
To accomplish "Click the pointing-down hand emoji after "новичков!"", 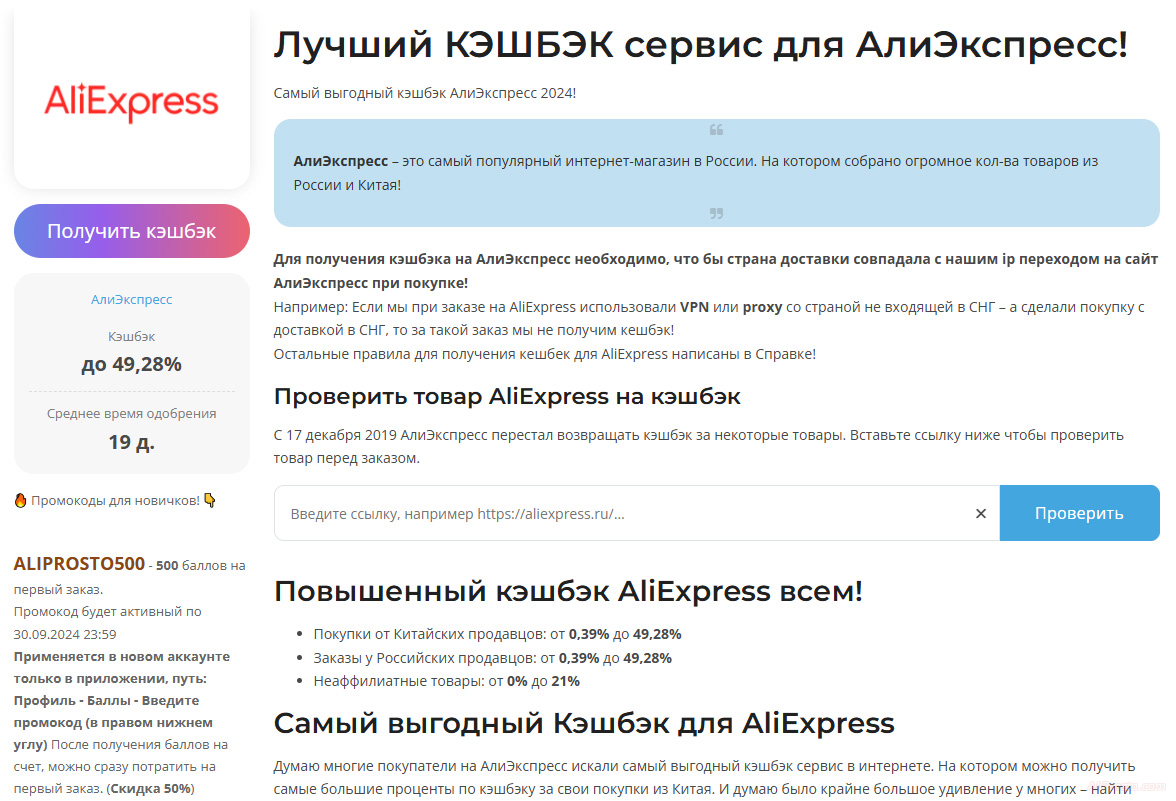I will point(210,500).
